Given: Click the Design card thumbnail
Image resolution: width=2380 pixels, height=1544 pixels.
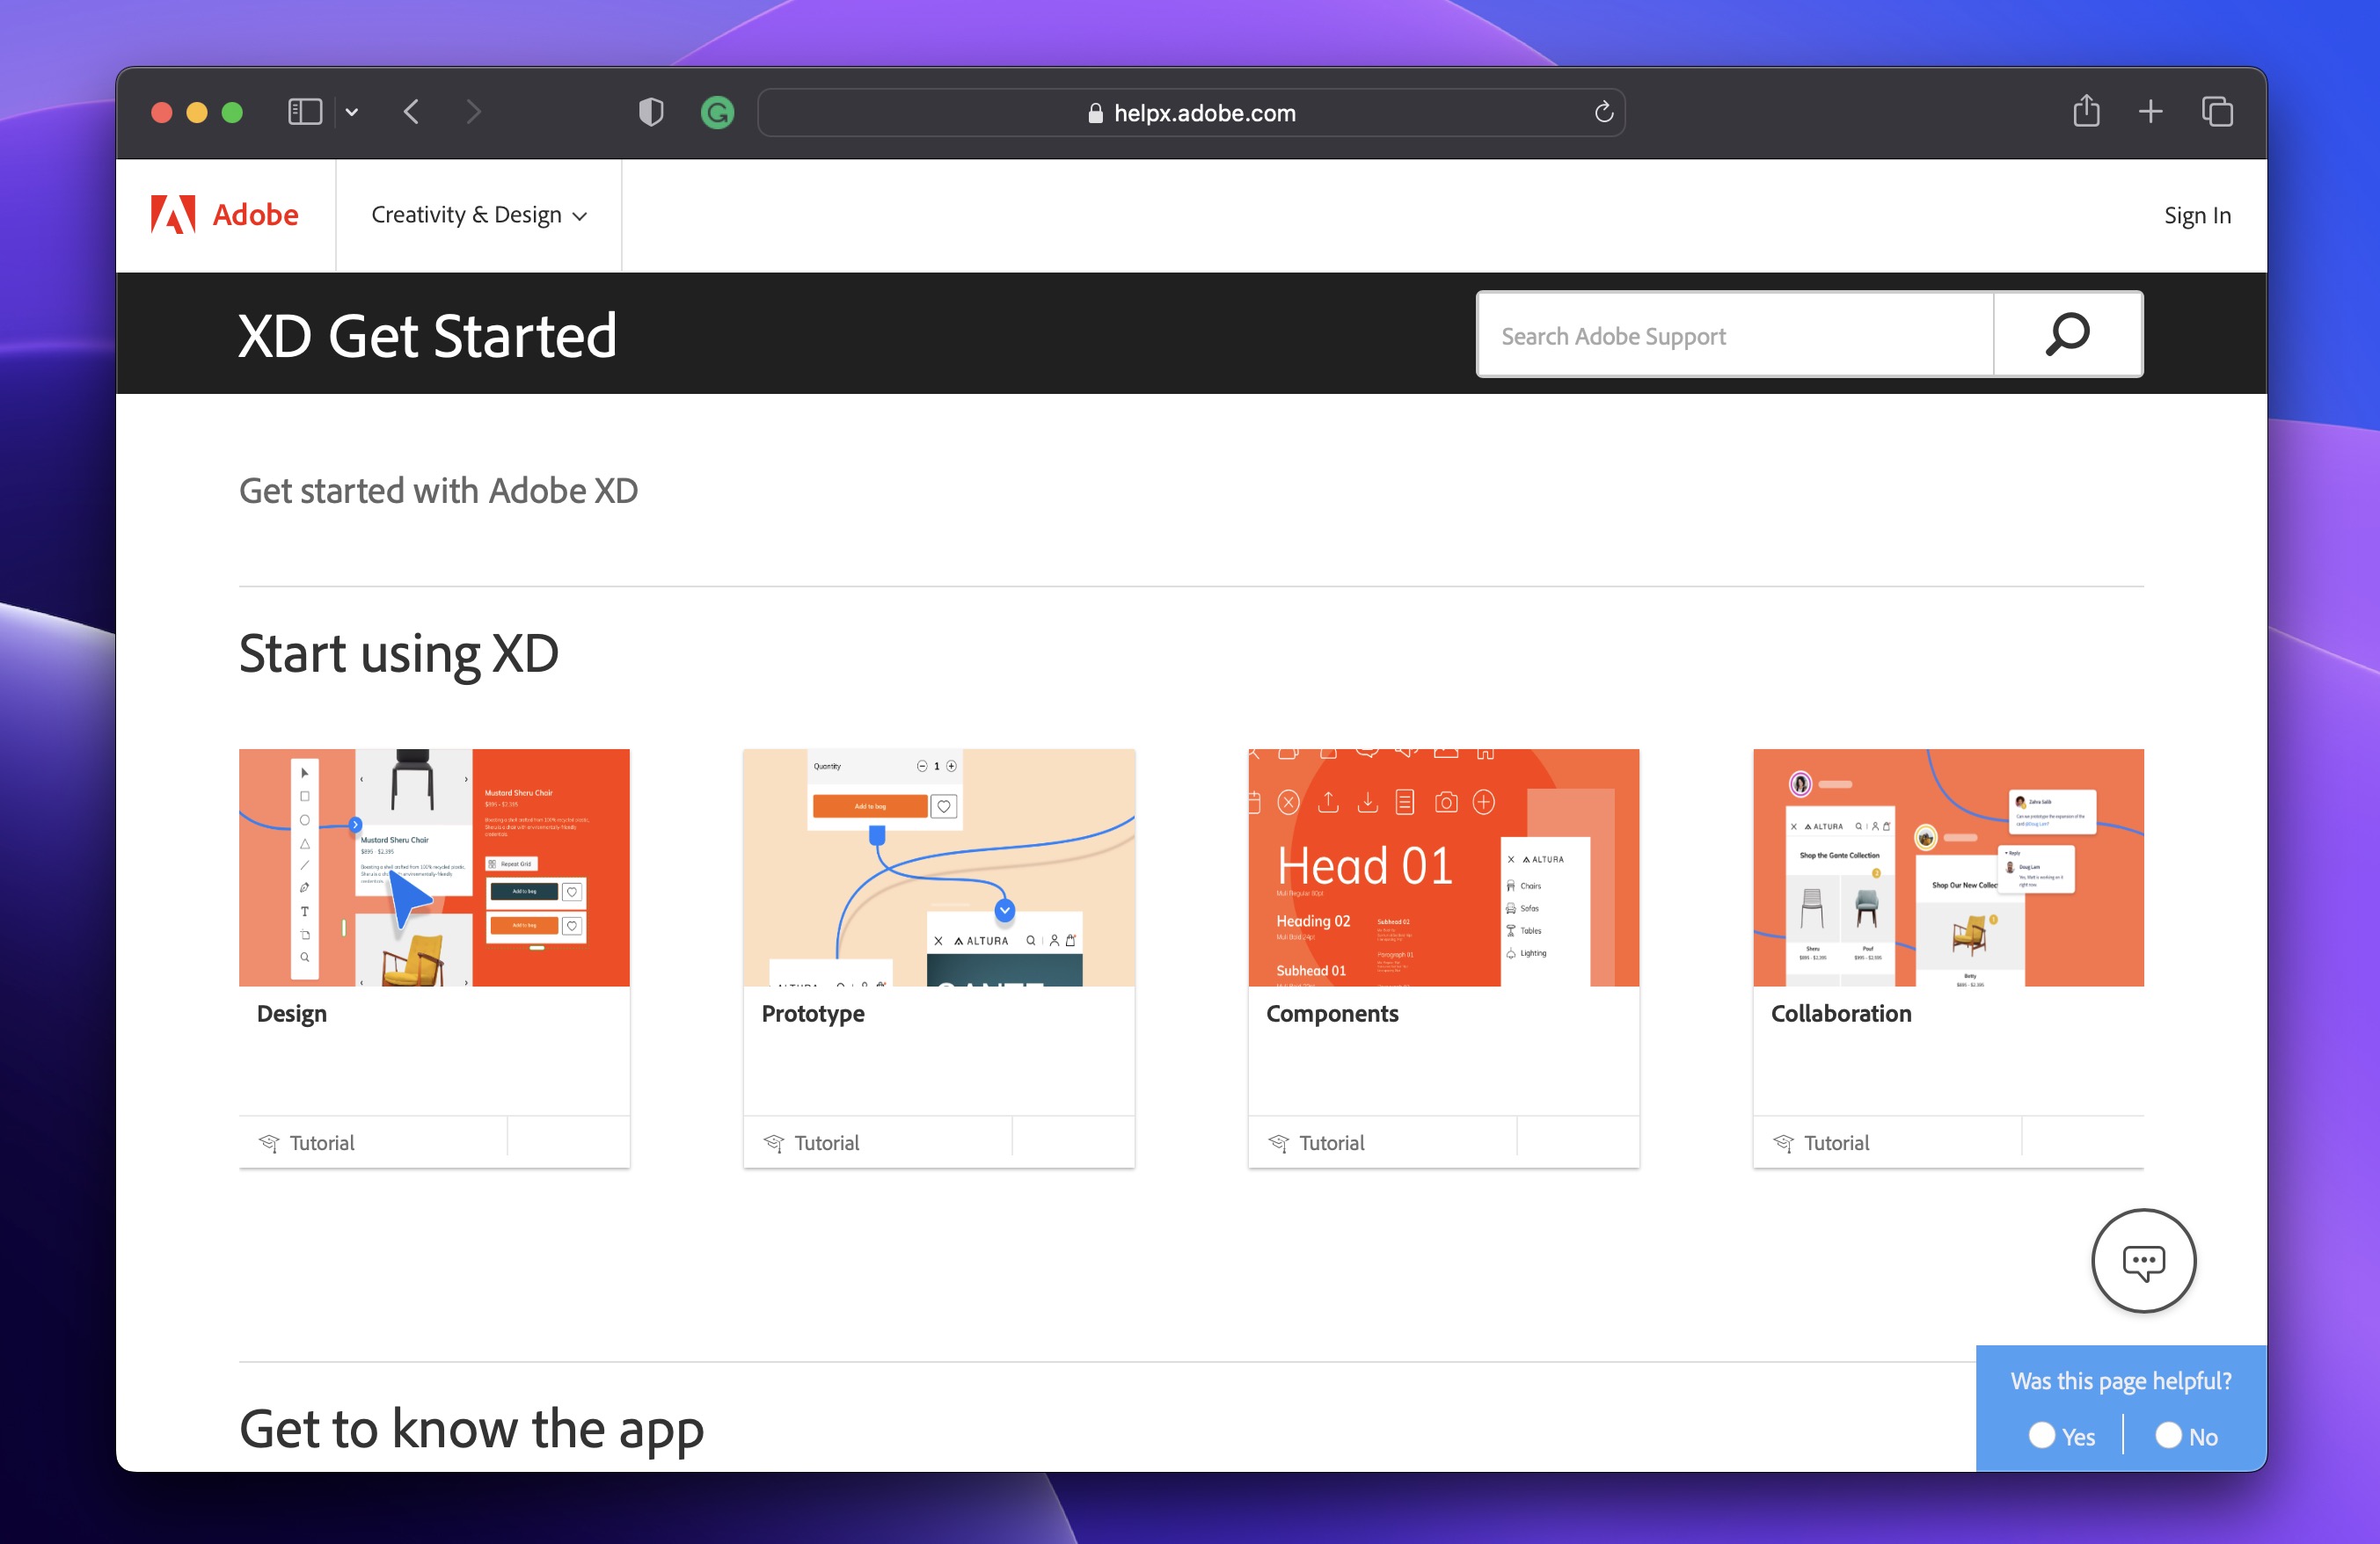Looking at the screenshot, I should [x=433, y=868].
